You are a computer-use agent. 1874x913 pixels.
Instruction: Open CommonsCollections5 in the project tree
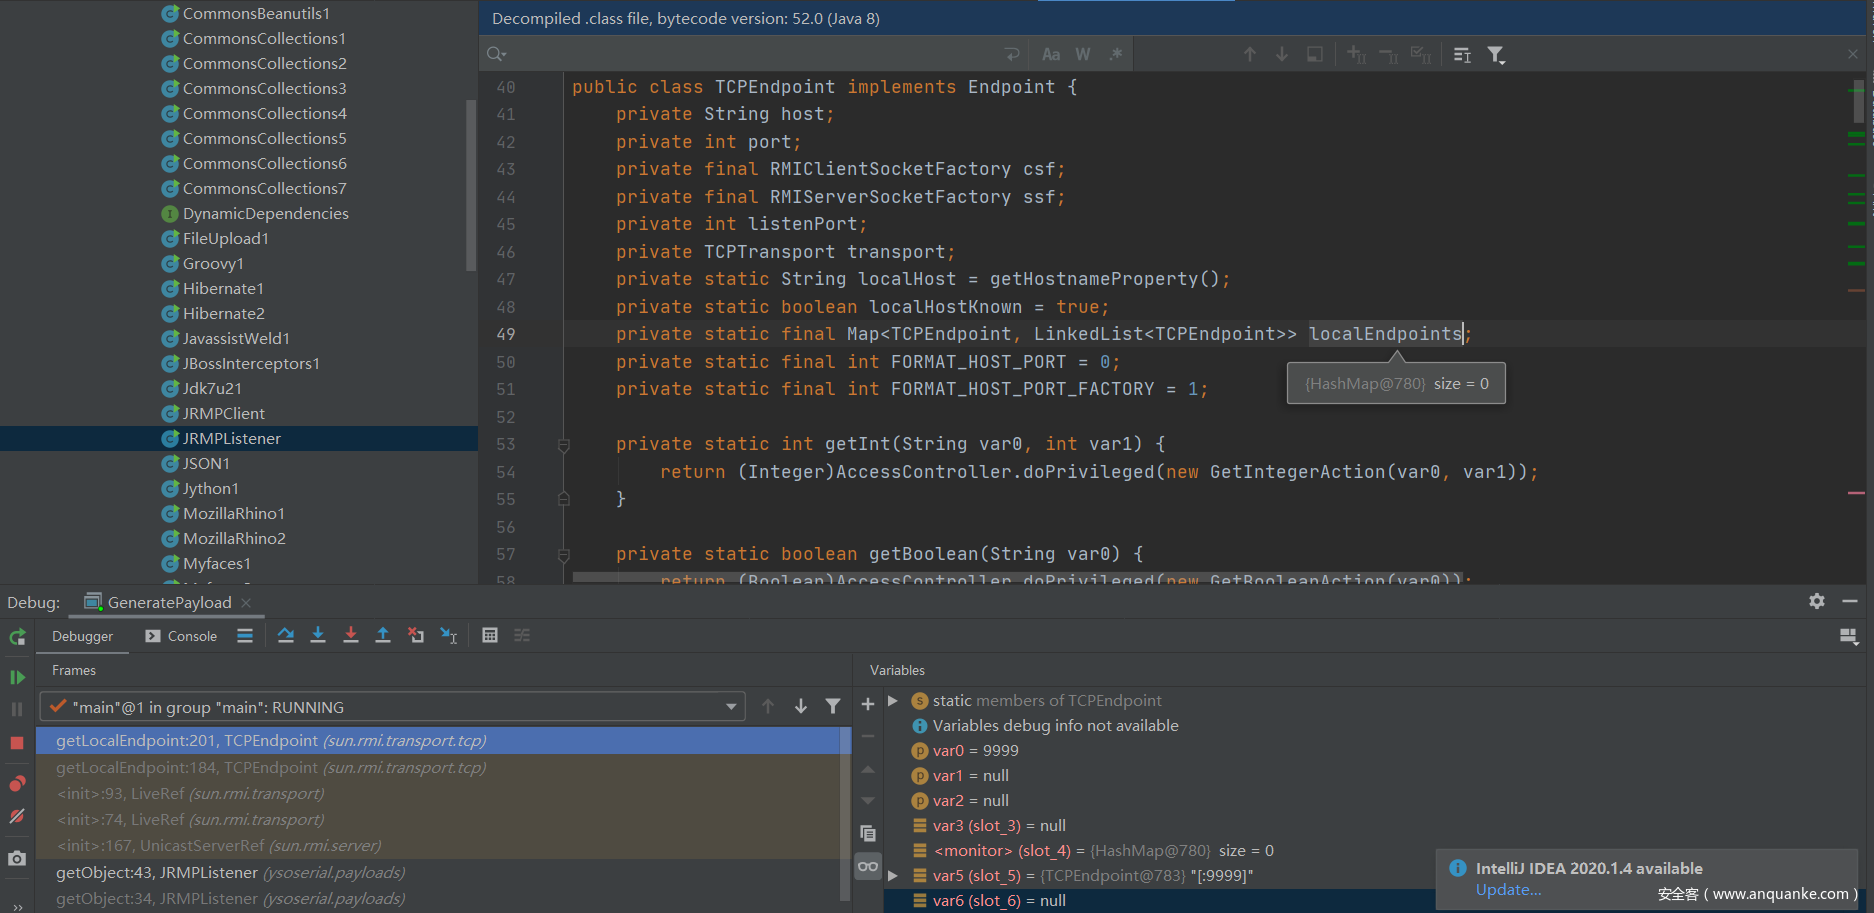(264, 139)
